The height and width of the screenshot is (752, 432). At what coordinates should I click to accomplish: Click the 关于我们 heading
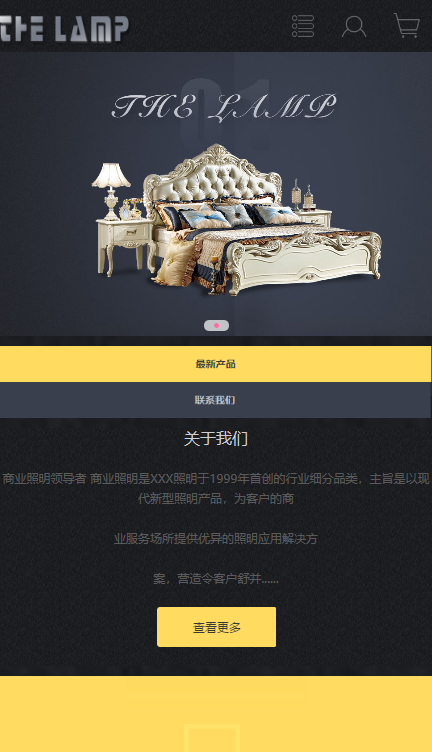pyautogui.click(x=216, y=438)
